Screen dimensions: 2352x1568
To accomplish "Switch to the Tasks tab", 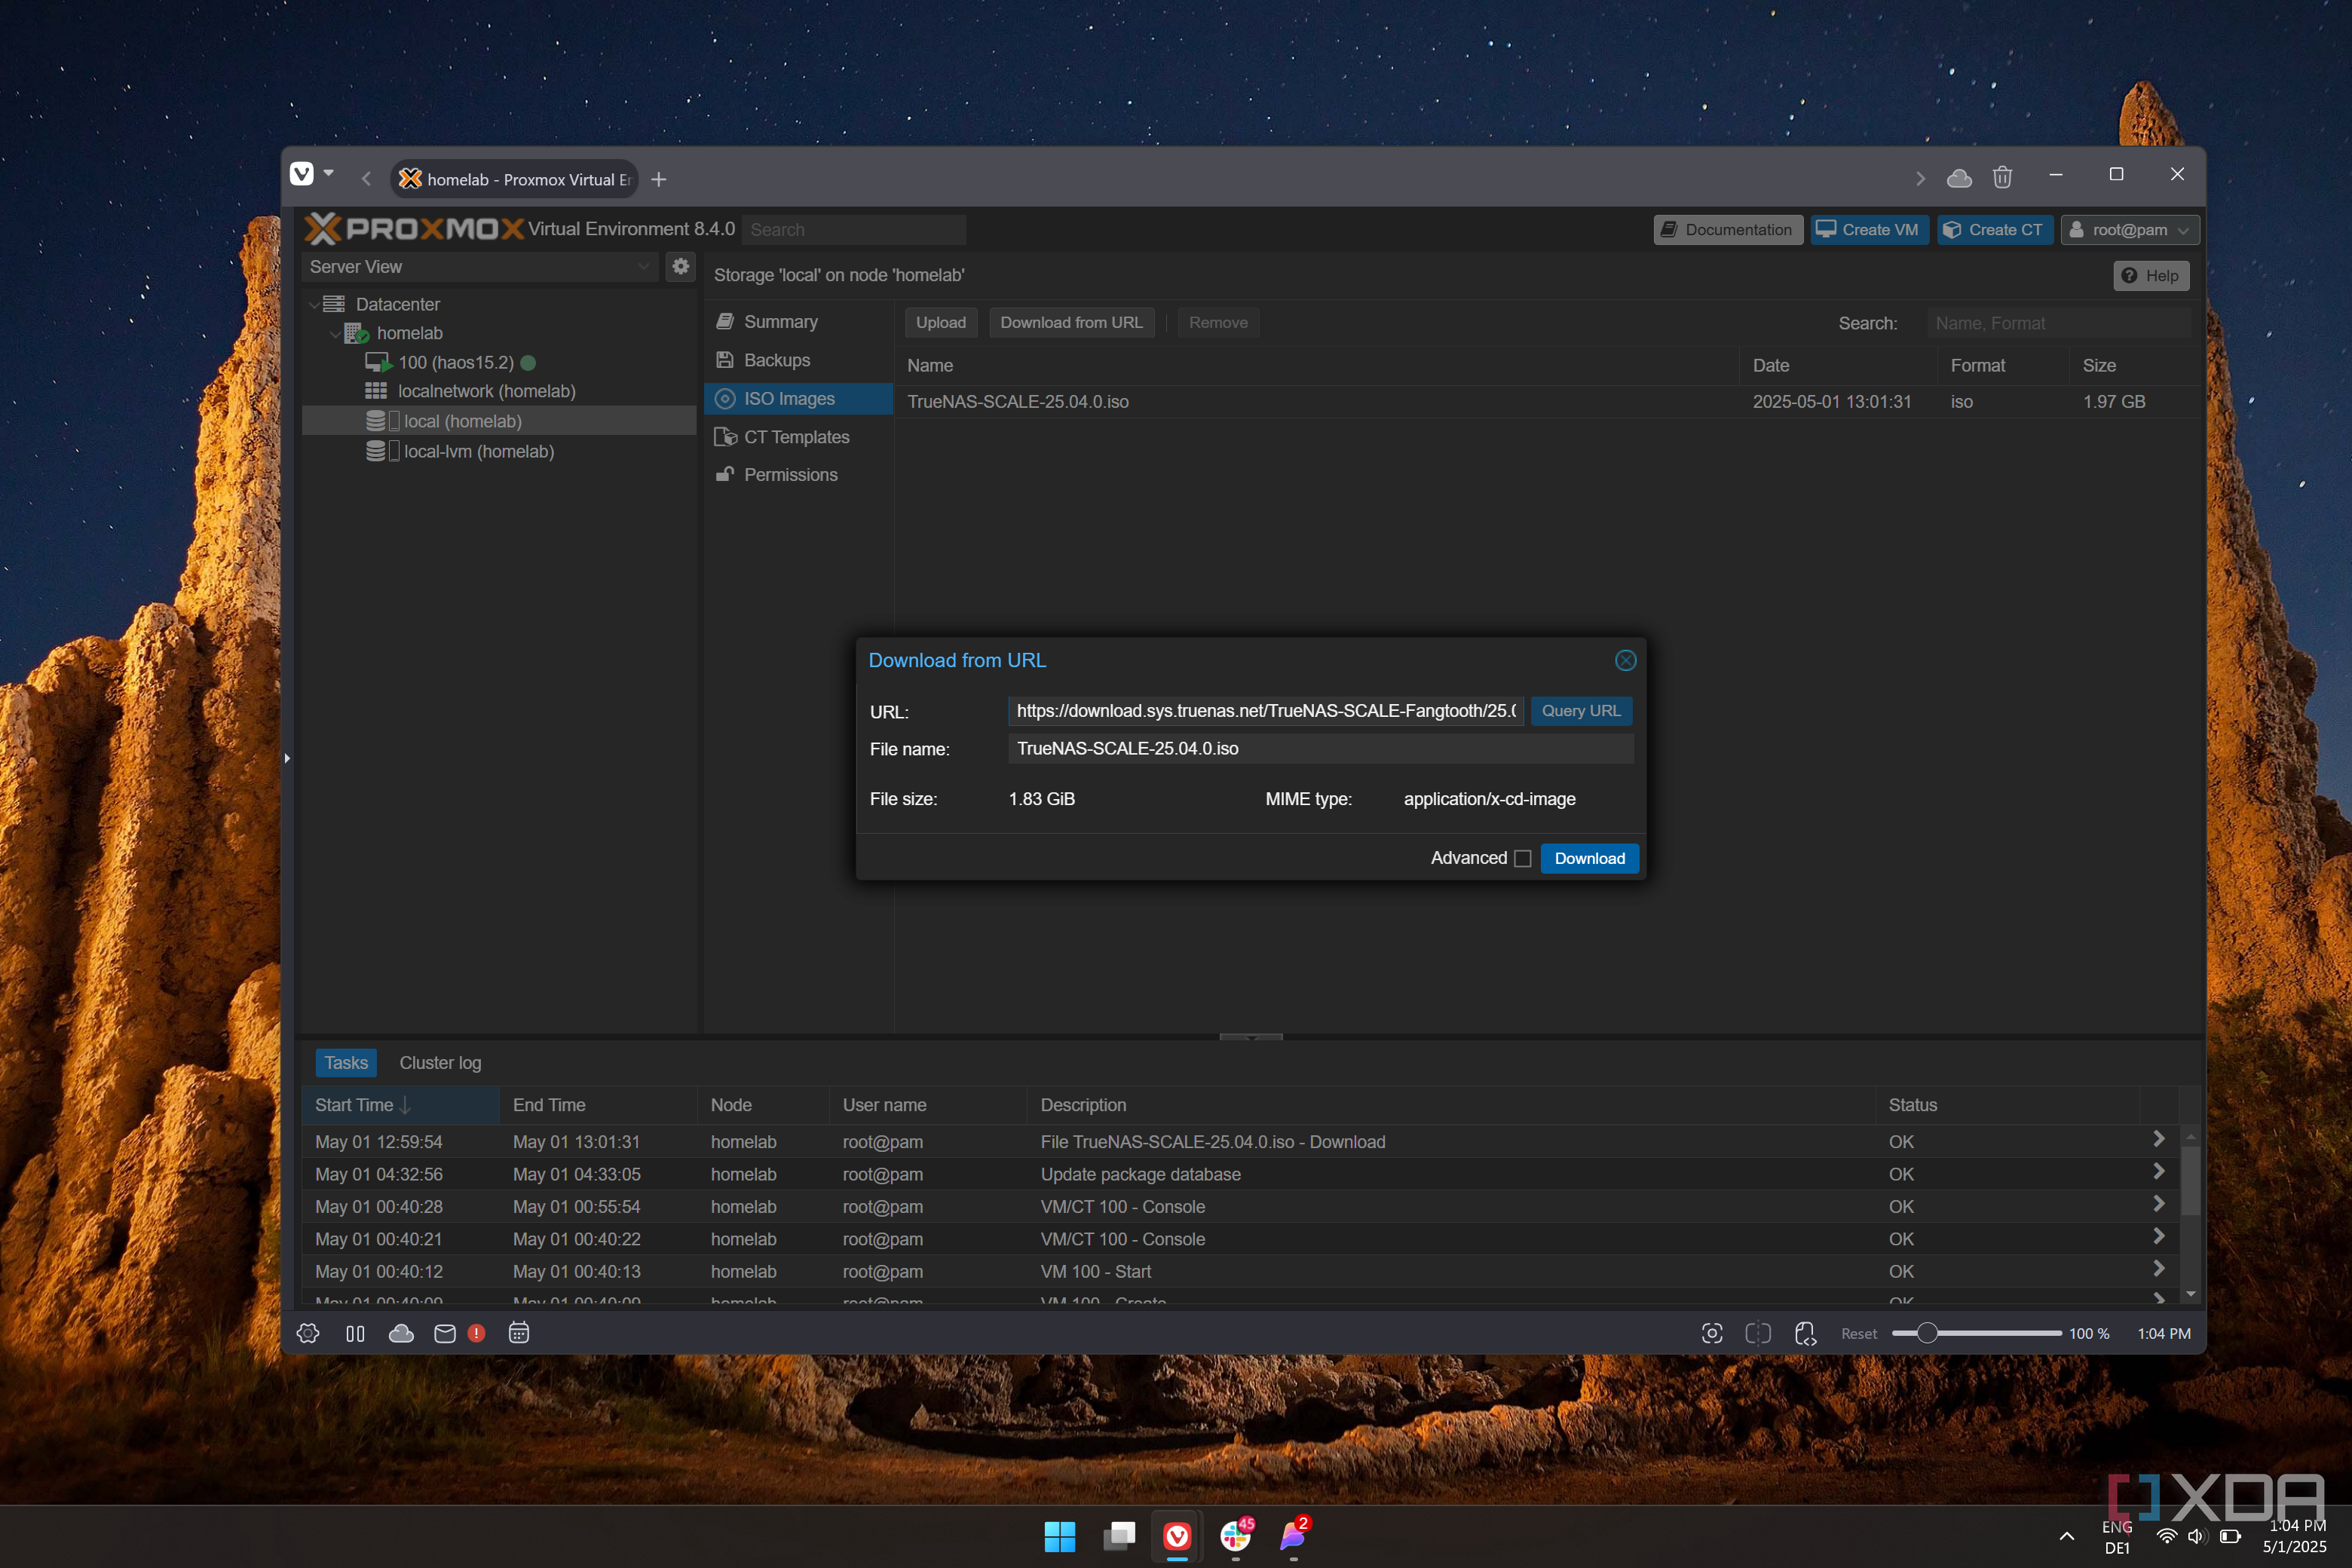I will [346, 1063].
